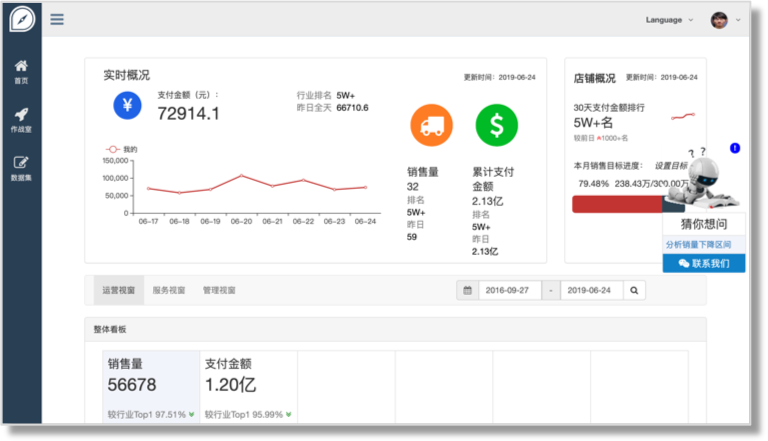Screen dimensions: 768x441
Task: Open 数据集 edit icon in the sidebar
Action: tap(21, 168)
